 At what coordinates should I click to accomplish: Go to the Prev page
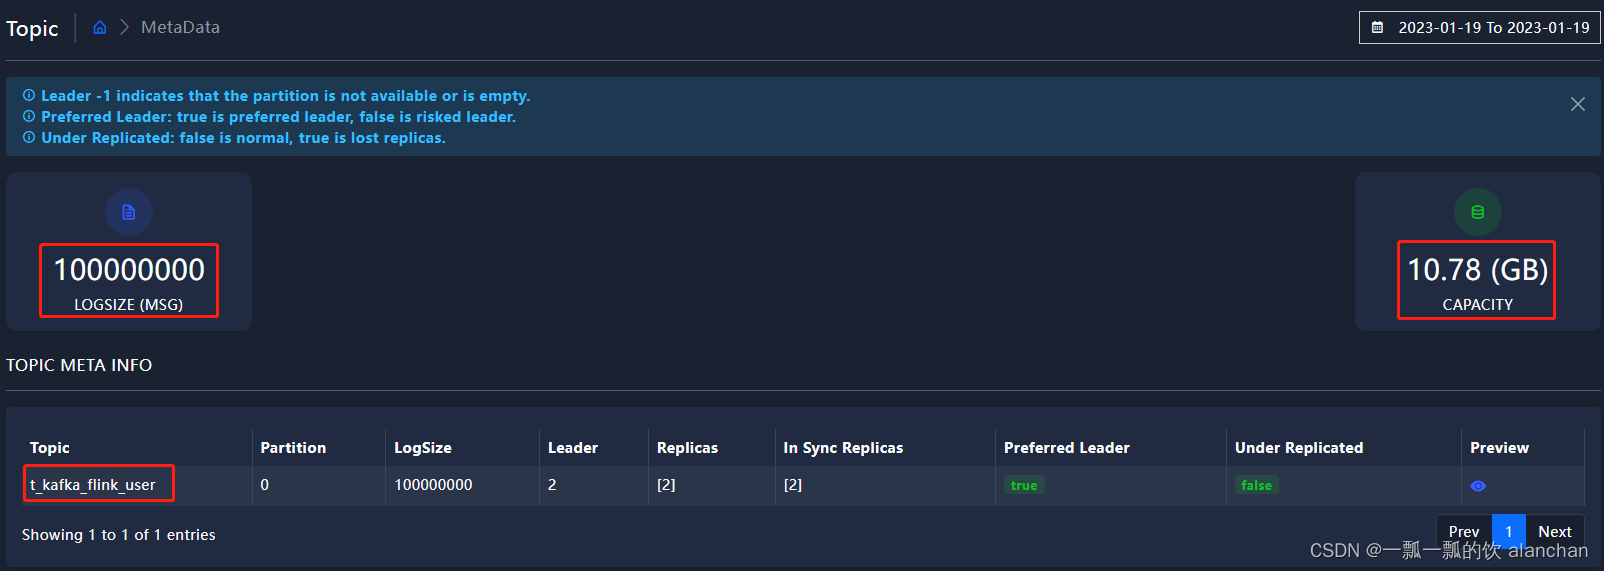[1464, 532]
